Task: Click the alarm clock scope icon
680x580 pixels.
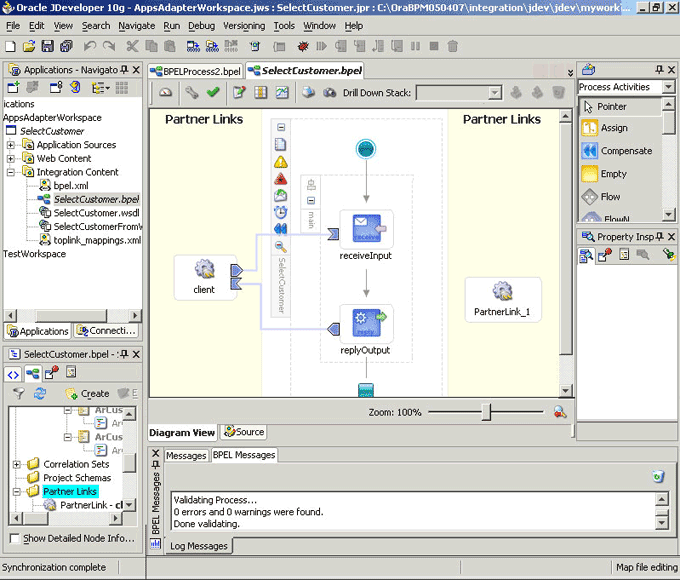Action: tap(281, 213)
